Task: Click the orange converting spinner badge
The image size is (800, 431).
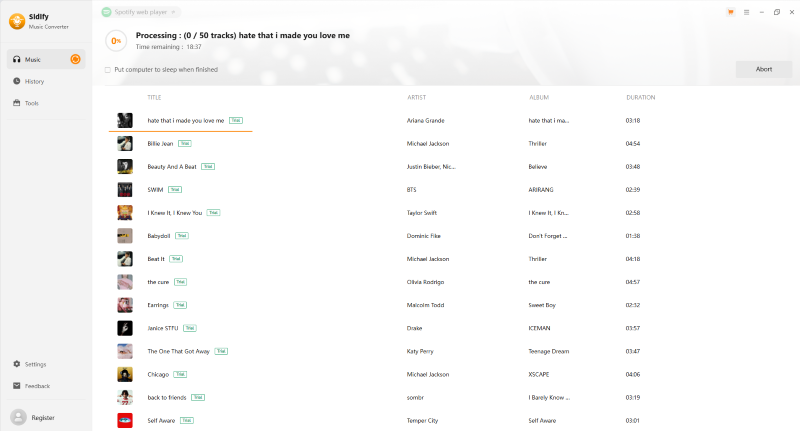Action: pyautogui.click(x=75, y=59)
